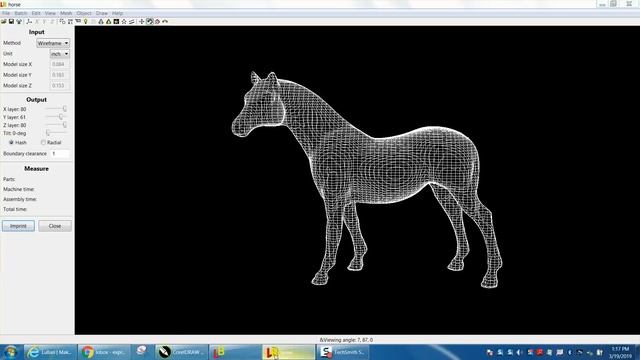Image resolution: width=640 pixels, height=360 pixels.
Task: Click the Model size Z field
Action: 60,85
